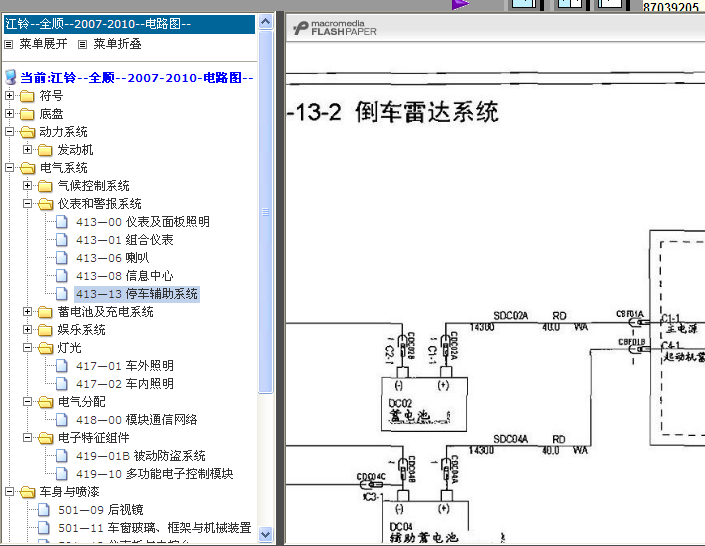Click the 灯光 open folder icon
This screenshot has height=546, width=705.
(x=45, y=348)
